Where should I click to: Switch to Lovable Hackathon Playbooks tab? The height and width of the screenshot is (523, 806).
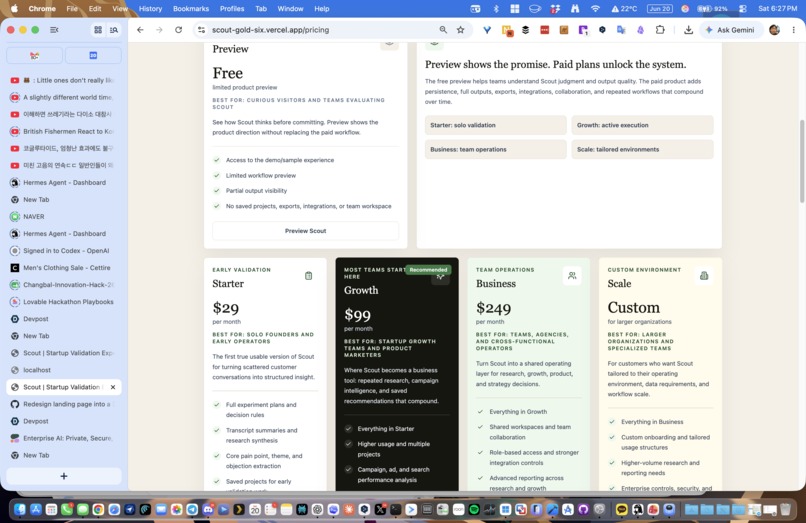tap(64, 302)
